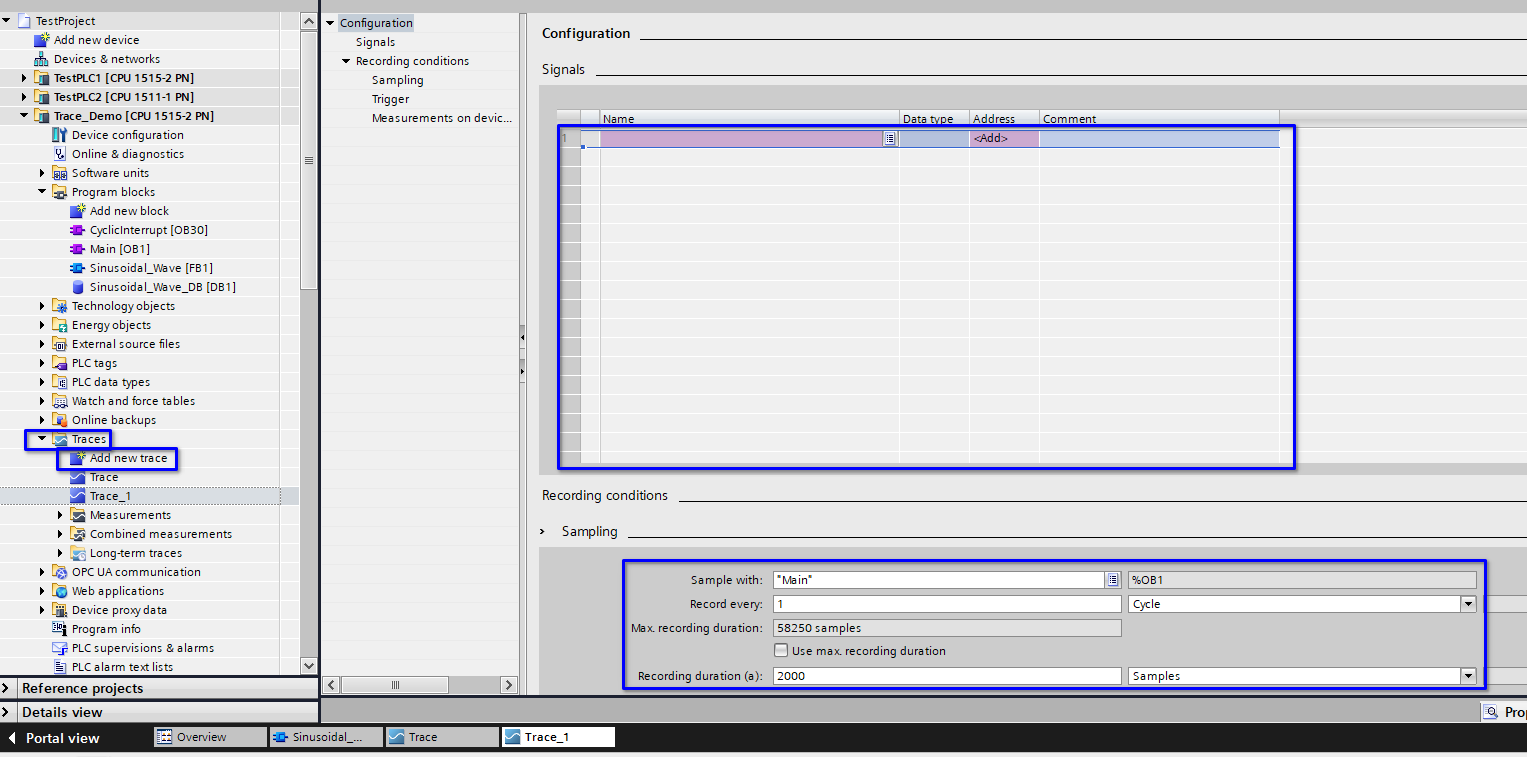
Task: Expand the Details view panel
Action: click(x=8, y=712)
